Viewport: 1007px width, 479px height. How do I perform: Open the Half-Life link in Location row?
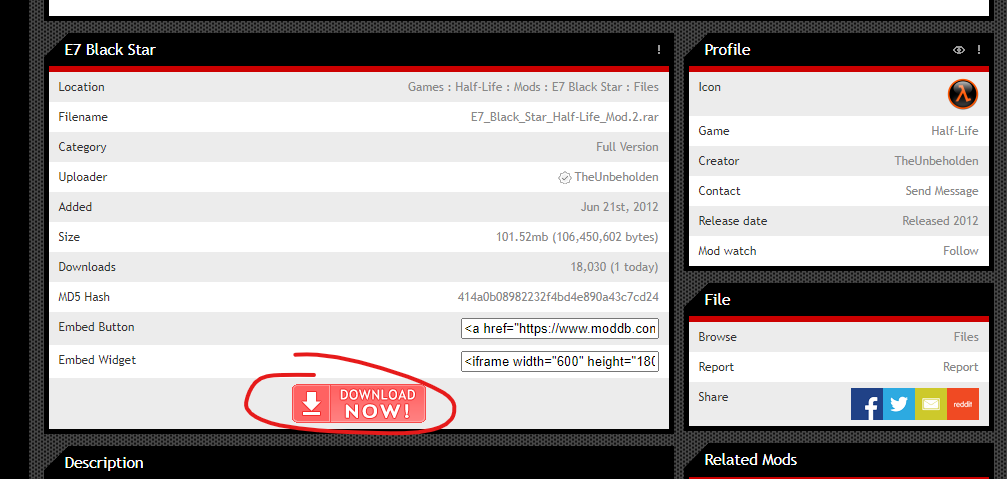(478, 87)
